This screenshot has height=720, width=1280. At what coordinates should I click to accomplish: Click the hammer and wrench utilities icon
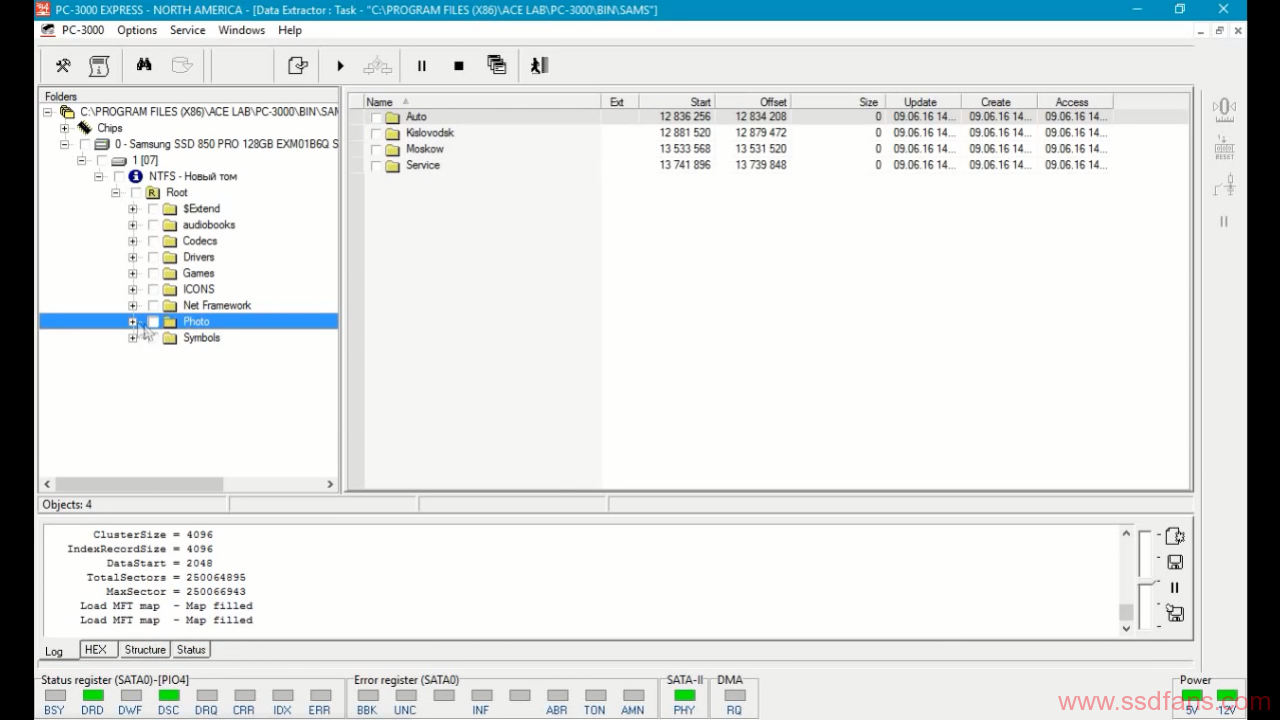coord(63,66)
